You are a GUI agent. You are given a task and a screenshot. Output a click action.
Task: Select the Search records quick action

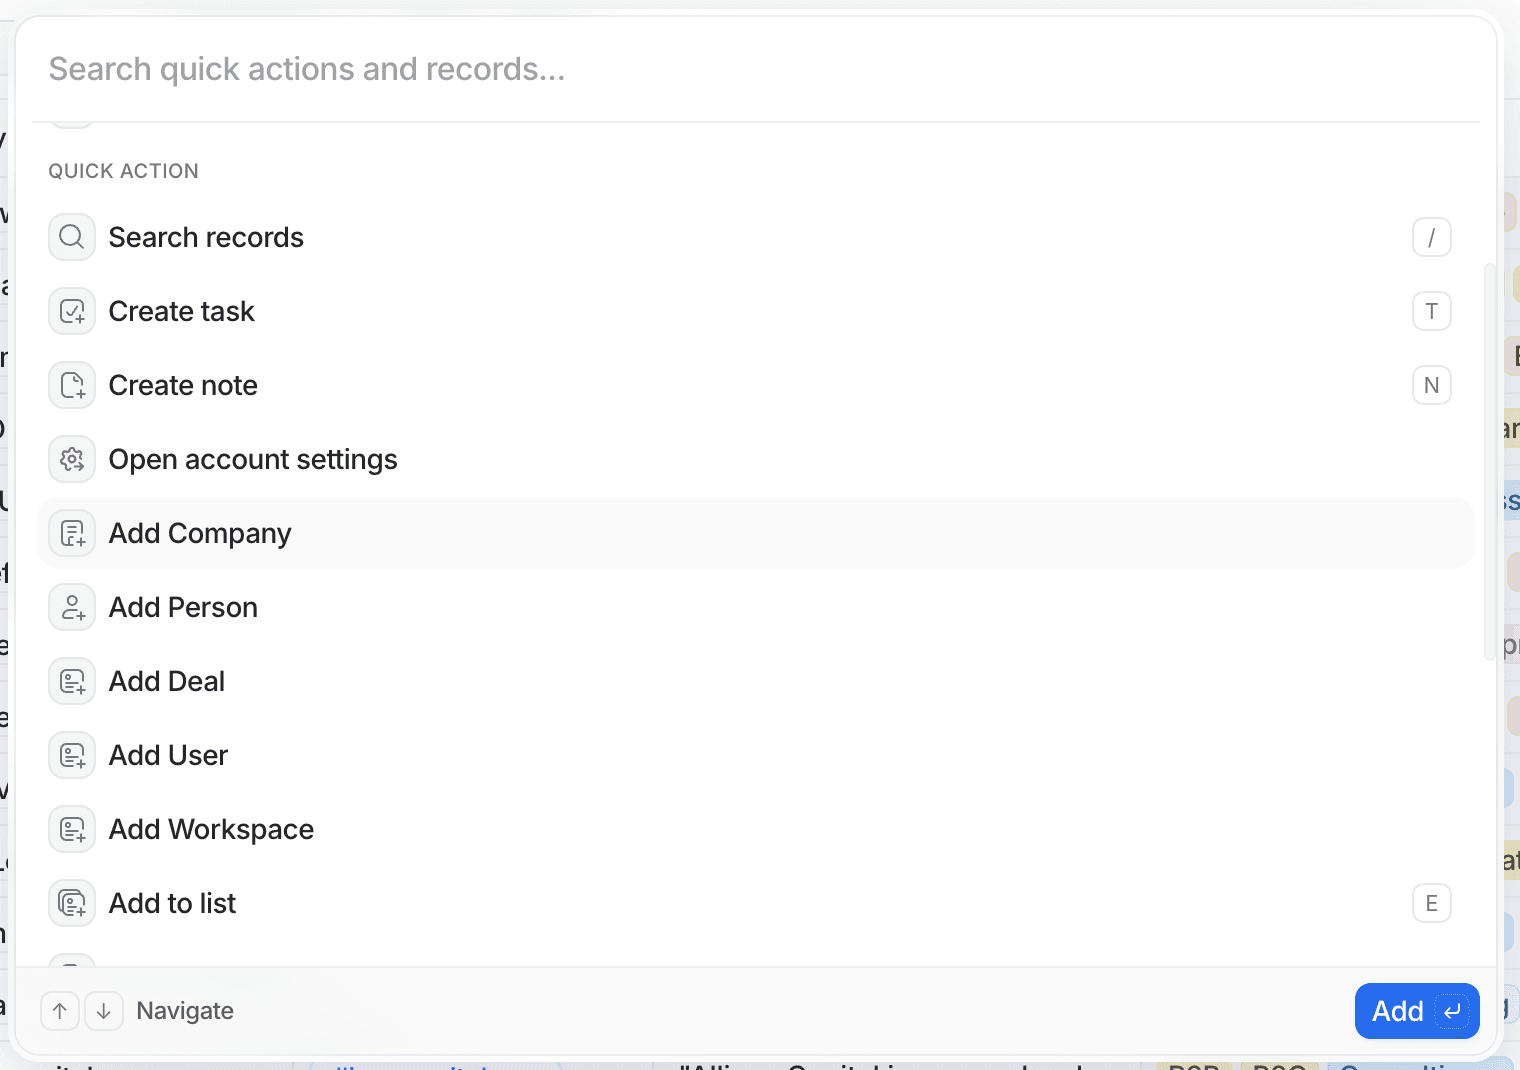pyautogui.click(x=206, y=237)
